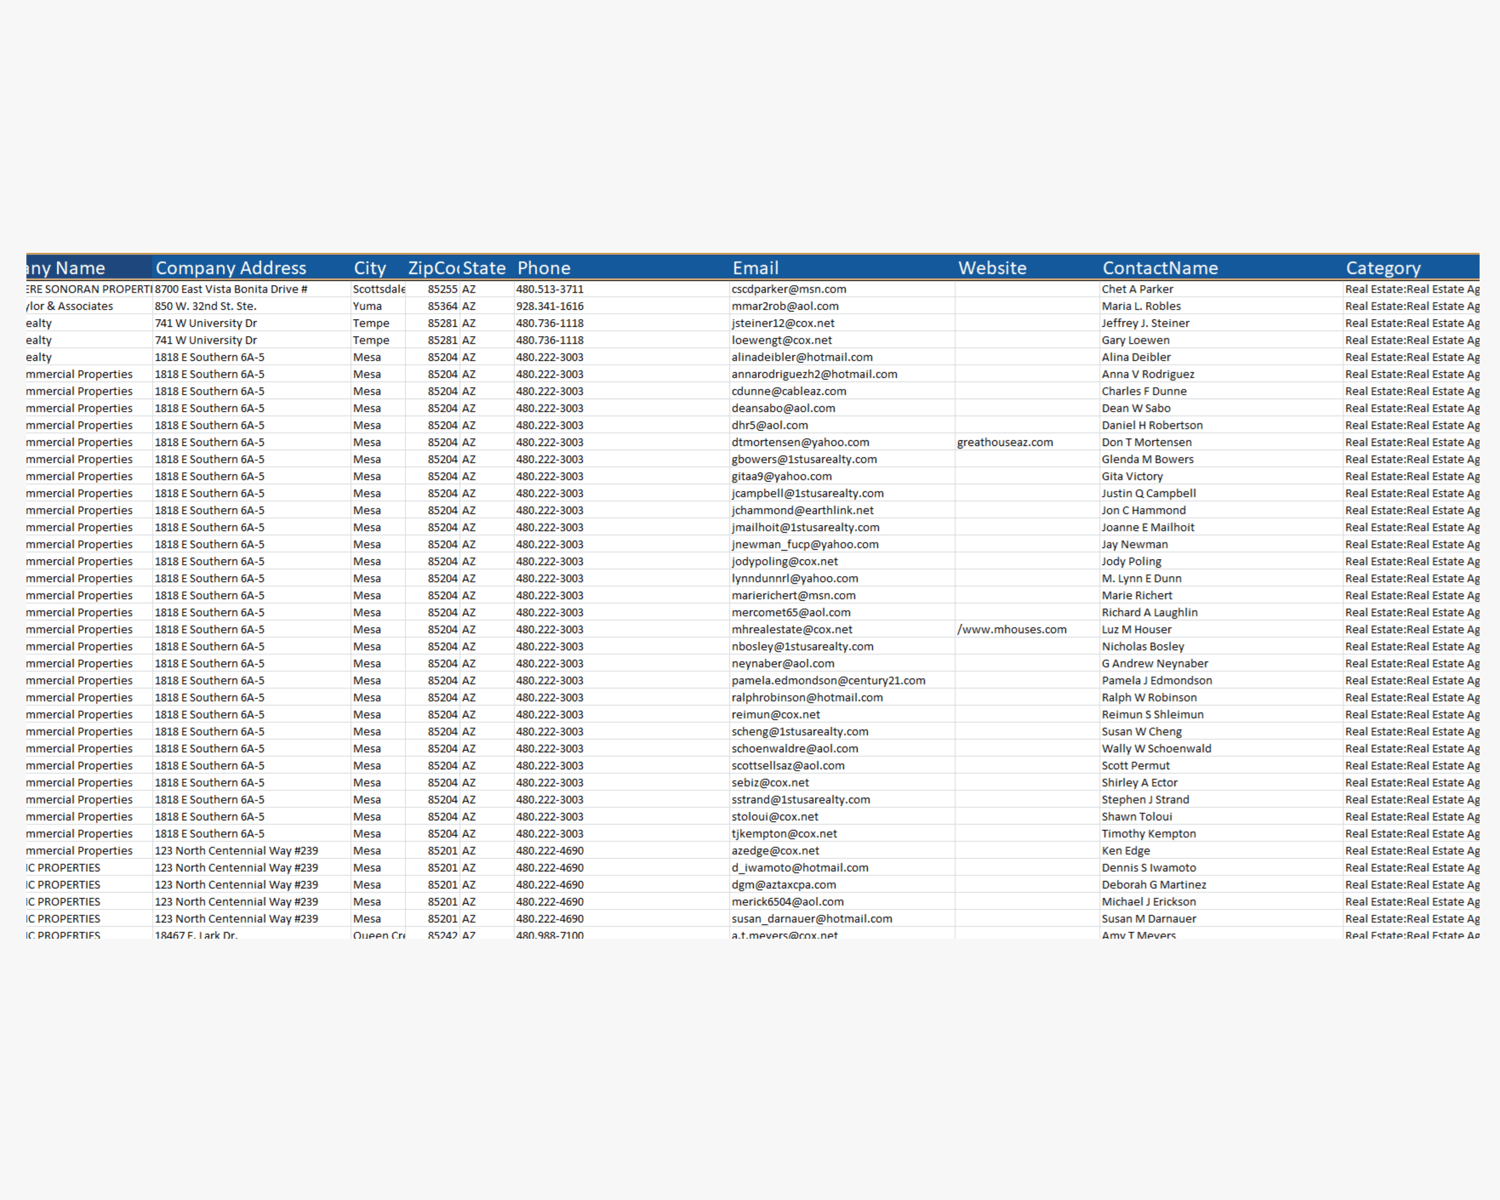Click email scottsellsaz@aol.com

pyautogui.click(x=788, y=765)
